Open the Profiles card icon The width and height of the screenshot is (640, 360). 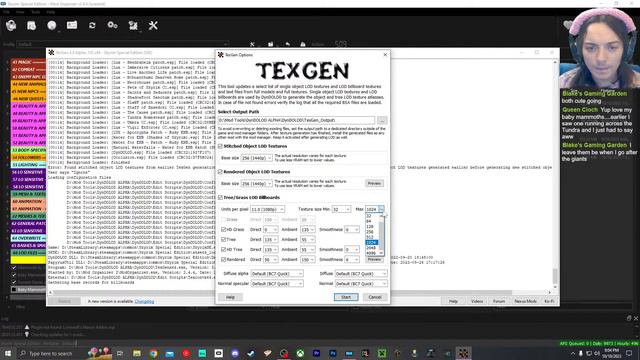[72, 25]
